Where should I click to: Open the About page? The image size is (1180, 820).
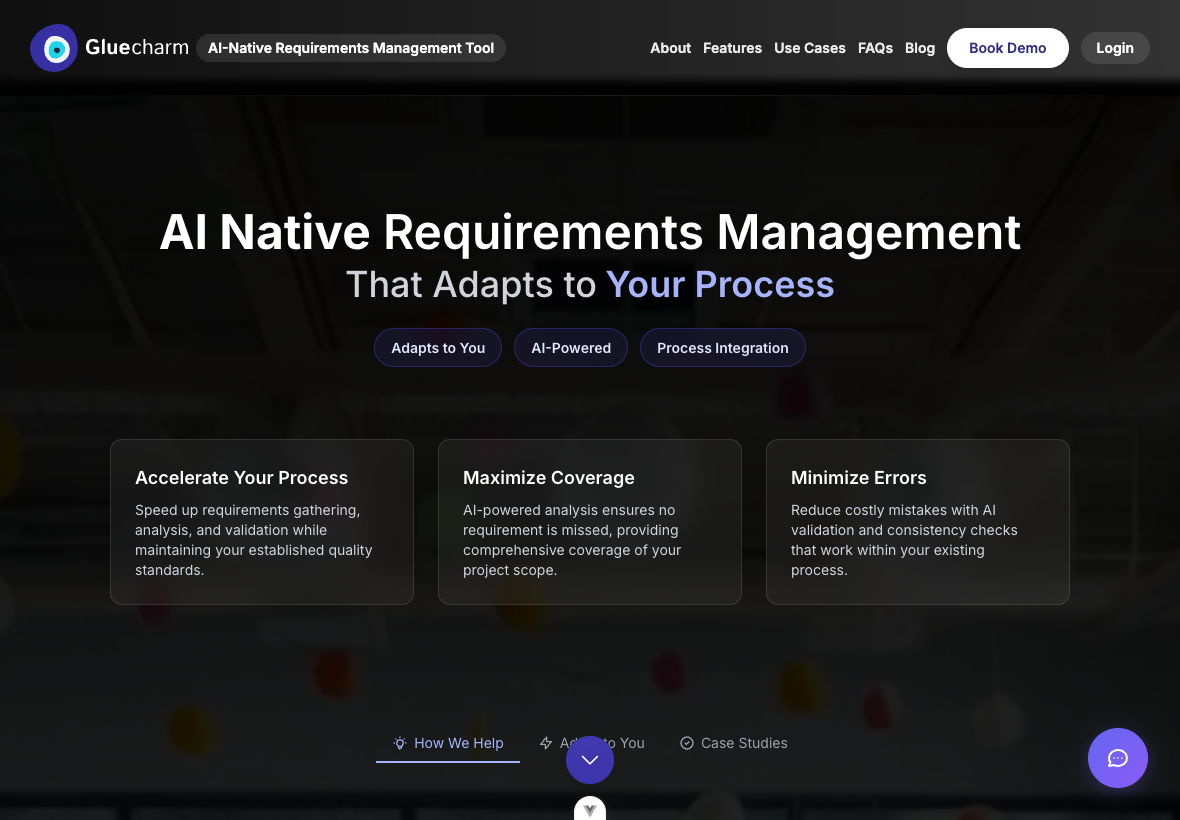click(670, 48)
